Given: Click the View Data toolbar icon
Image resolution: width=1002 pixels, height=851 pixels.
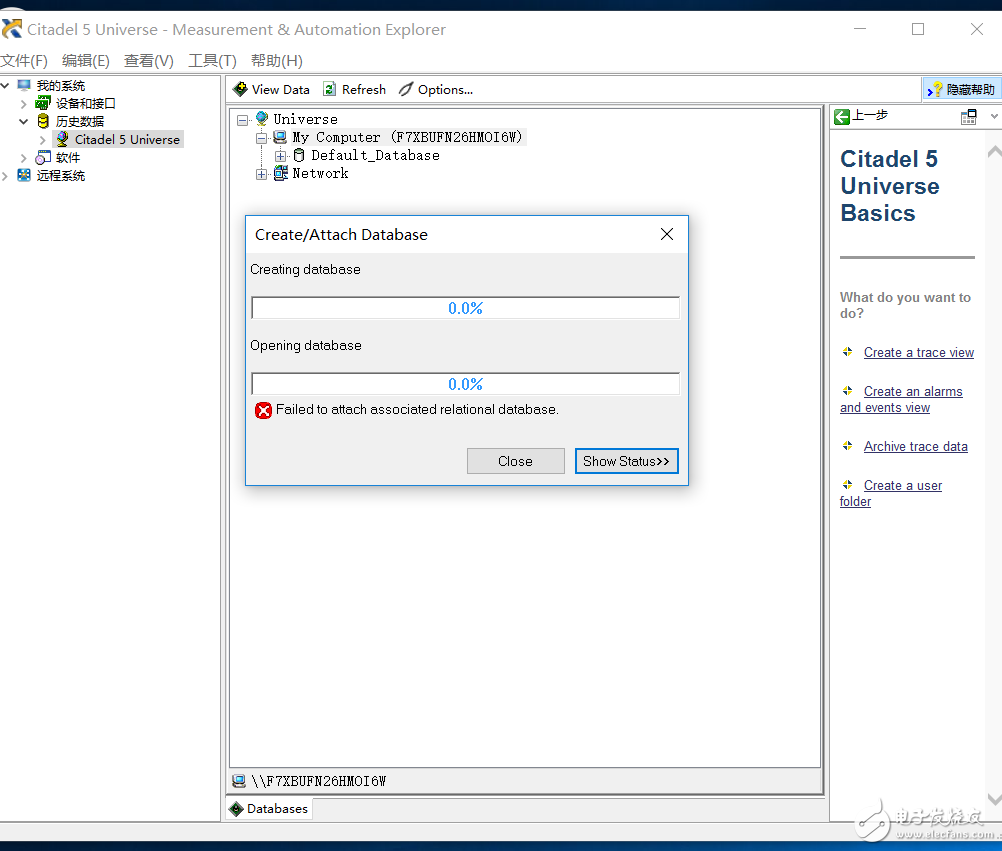Looking at the screenshot, I should (x=240, y=89).
